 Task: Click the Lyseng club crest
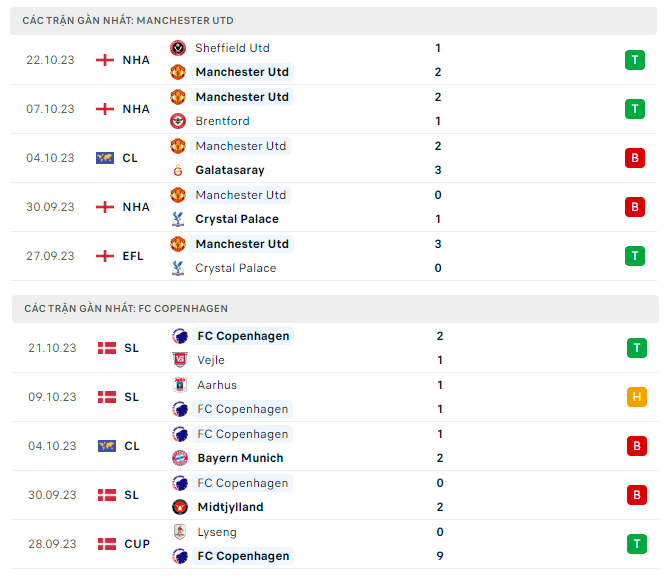[179, 532]
